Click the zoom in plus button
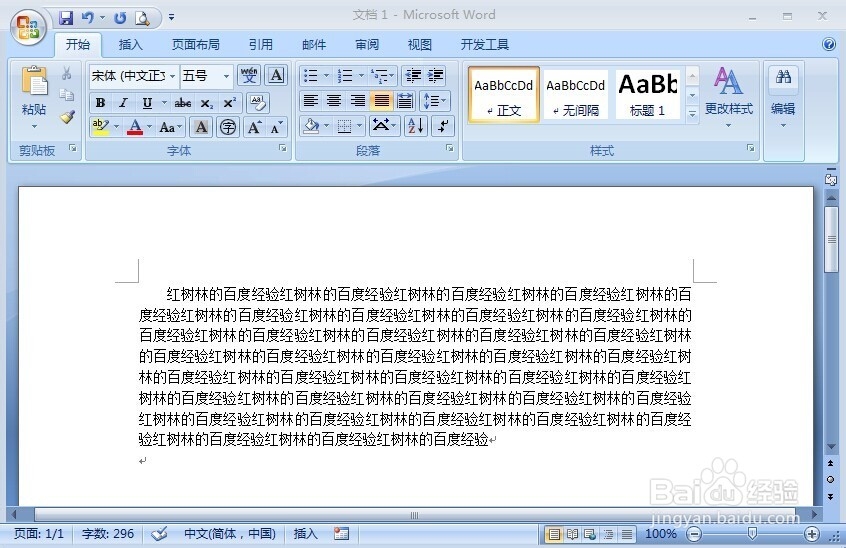 pyautogui.click(x=811, y=533)
